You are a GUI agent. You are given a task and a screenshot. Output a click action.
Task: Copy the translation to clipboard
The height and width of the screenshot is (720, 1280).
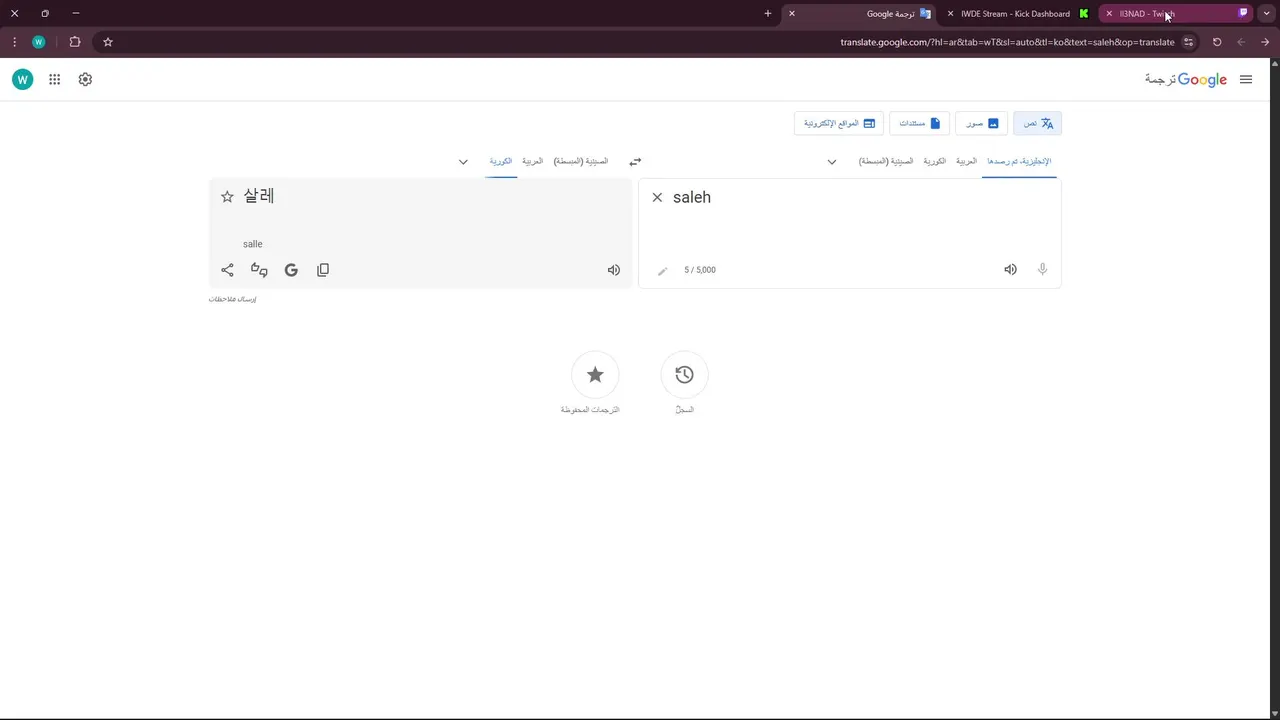[x=323, y=270]
